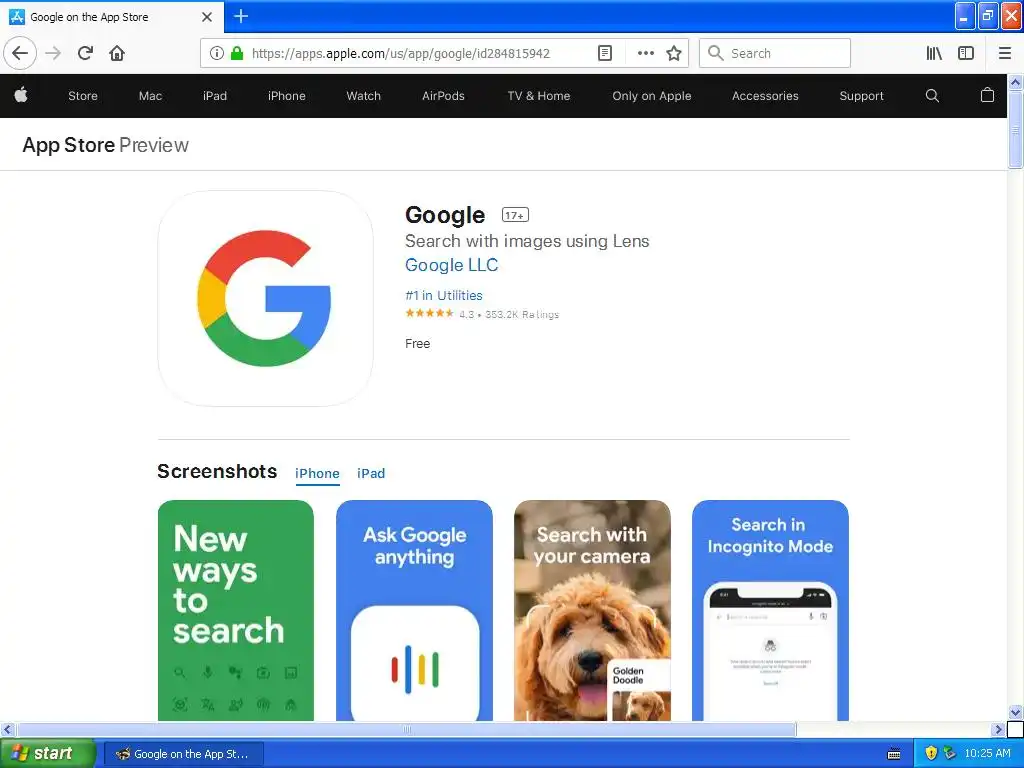The height and width of the screenshot is (768, 1024).
Task: Show the browser sidebars
Action: [966, 53]
